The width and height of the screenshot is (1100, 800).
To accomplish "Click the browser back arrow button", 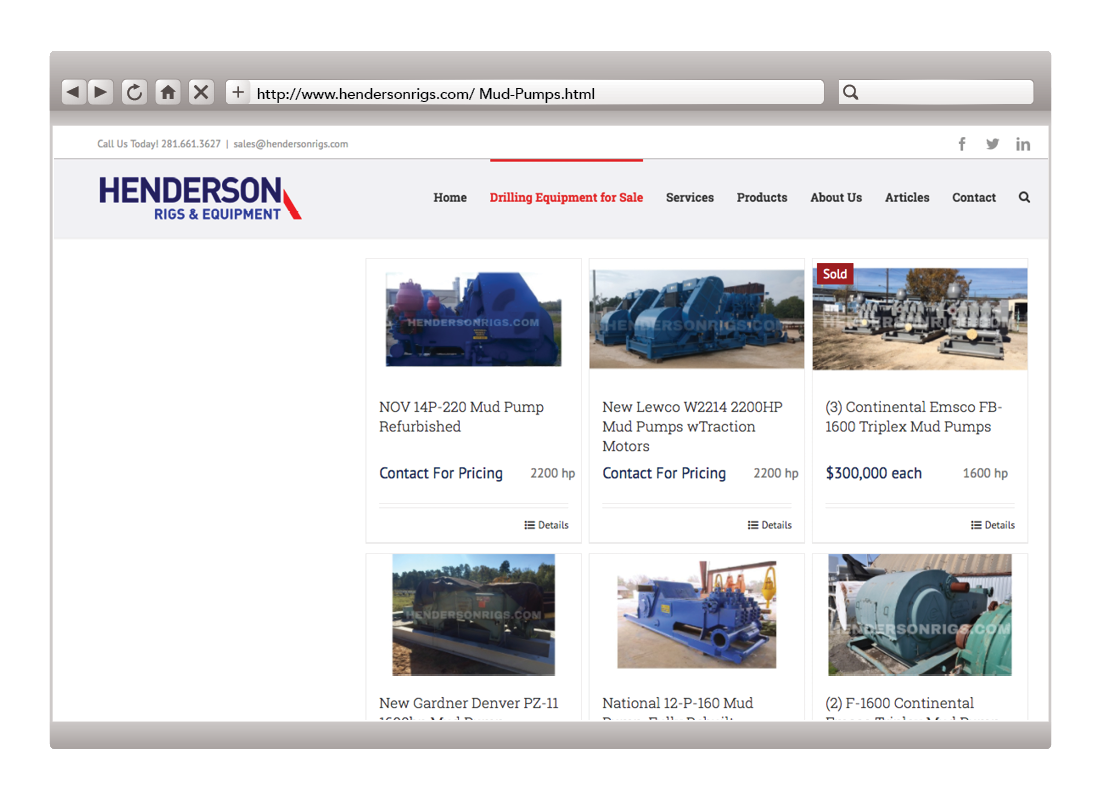I will [x=74, y=92].
